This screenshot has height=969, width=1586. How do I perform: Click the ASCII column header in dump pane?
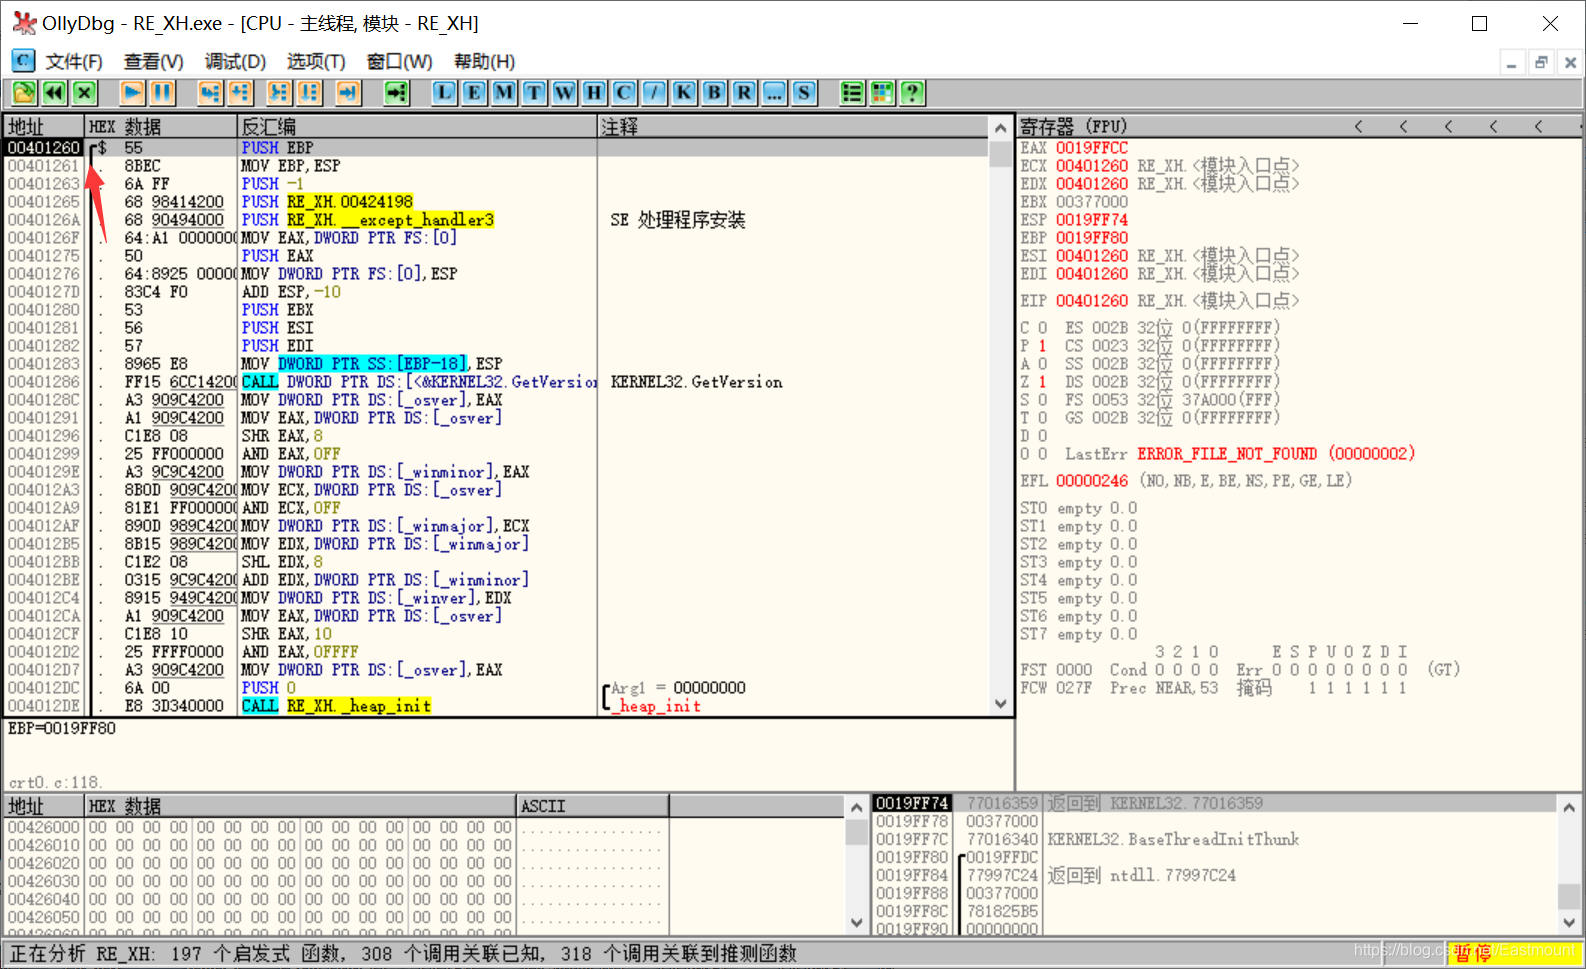592,806
